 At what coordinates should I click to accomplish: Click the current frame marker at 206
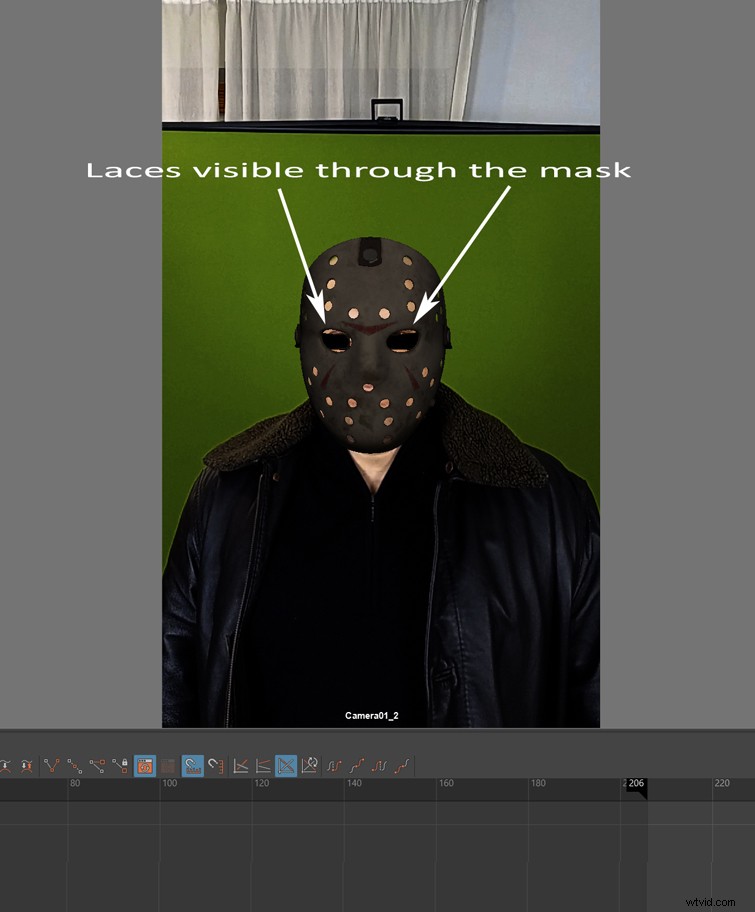coord(635,785)
